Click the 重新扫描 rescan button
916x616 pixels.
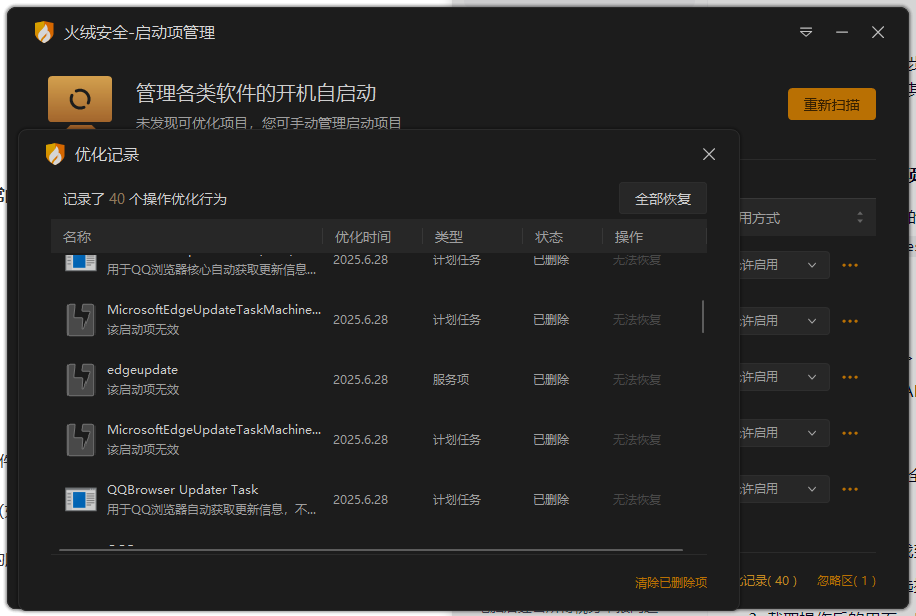(831, 103)
